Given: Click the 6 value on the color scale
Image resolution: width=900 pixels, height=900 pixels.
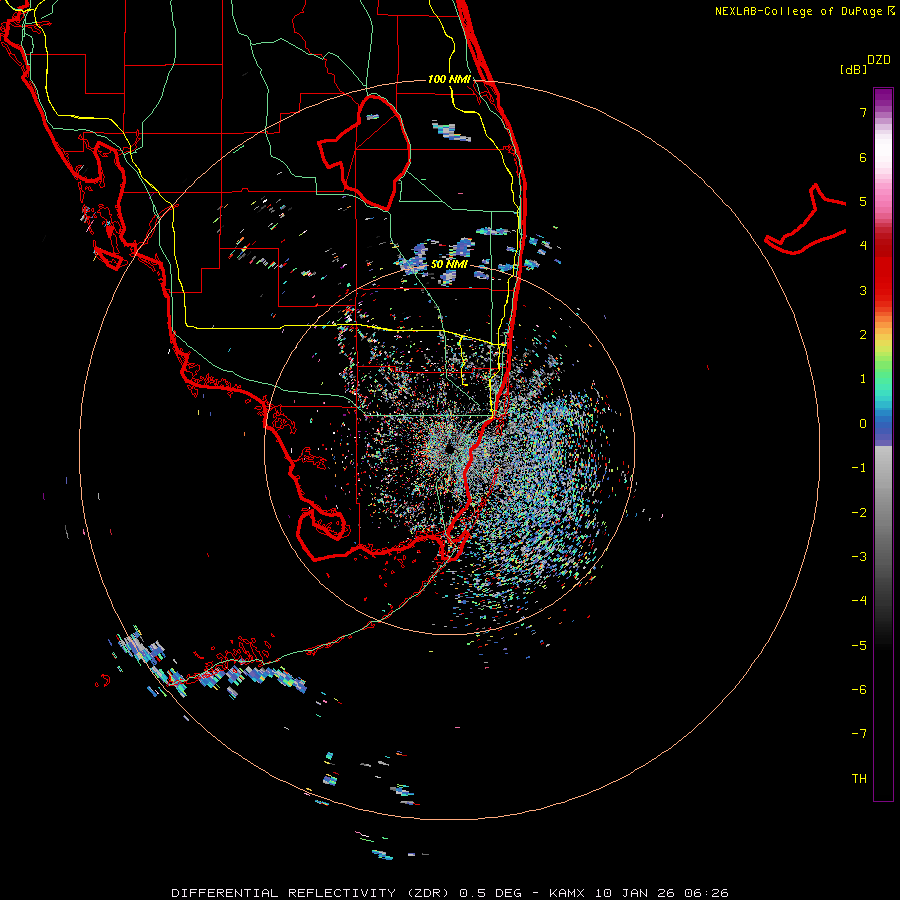Looking at the screenshot, I should tap(863, 157).
